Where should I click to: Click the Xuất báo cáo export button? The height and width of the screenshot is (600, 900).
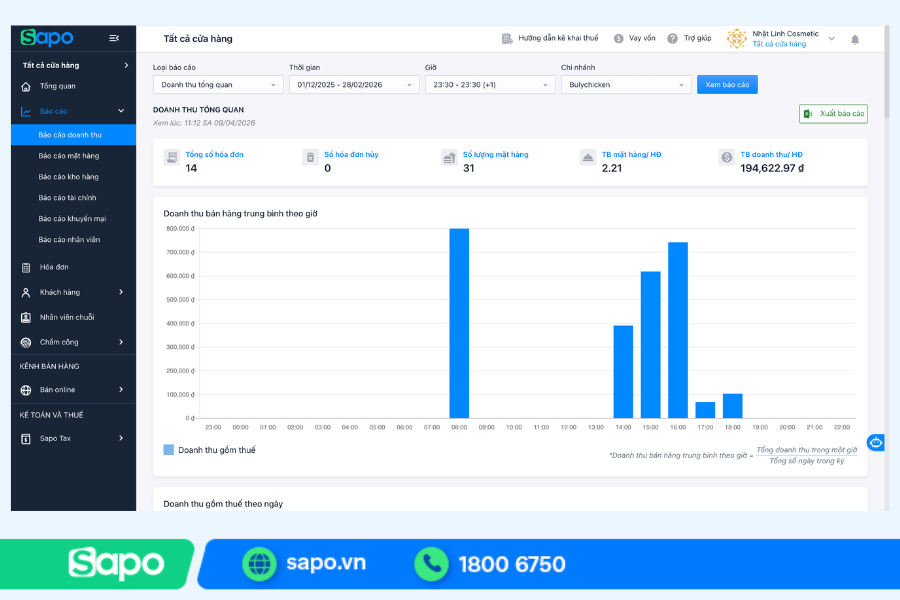tap(833, 114)
